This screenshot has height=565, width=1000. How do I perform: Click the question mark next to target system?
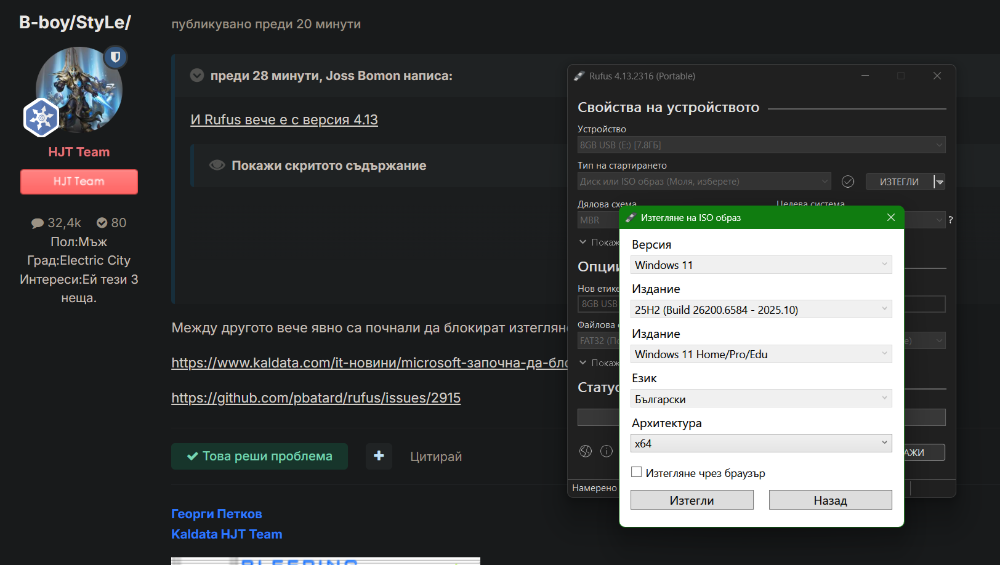(x=950, y=220)
